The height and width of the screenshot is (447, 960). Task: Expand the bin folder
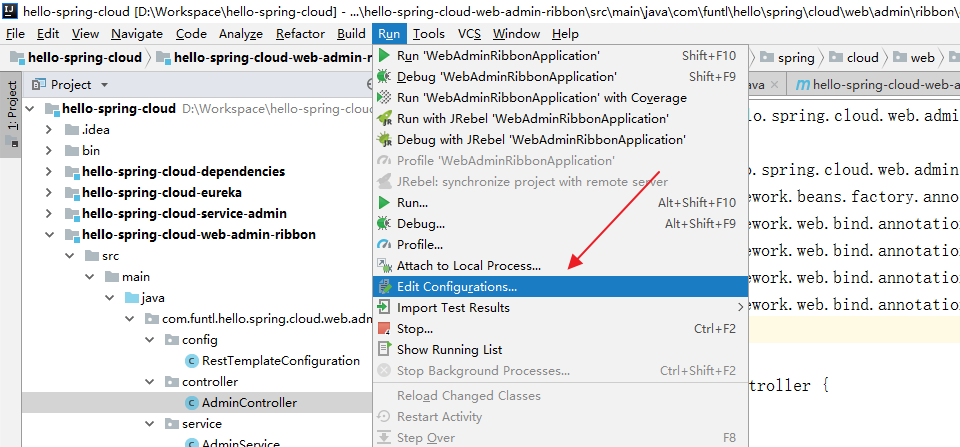click(x=49, y=151)
